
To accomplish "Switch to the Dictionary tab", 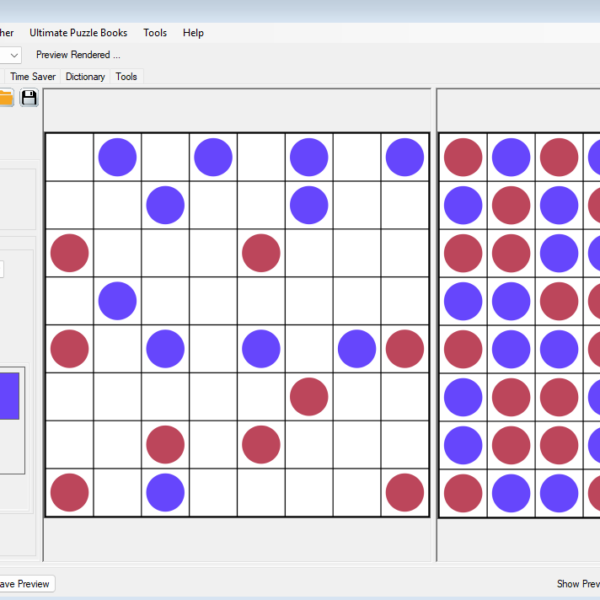I will [x=85, y=76].
